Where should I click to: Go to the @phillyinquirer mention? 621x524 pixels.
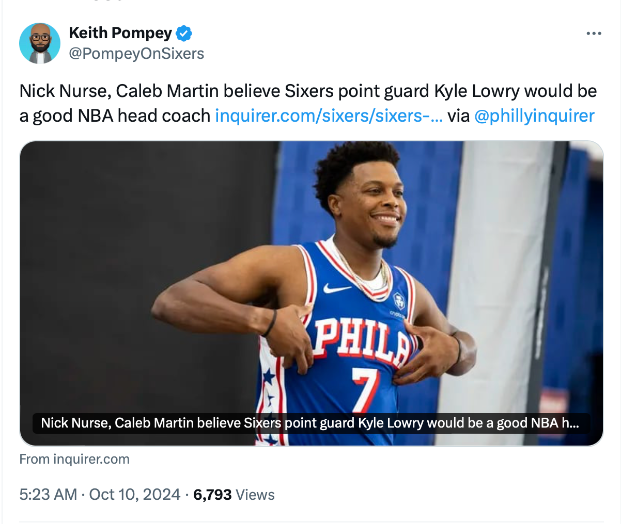(x=534, y=116)
